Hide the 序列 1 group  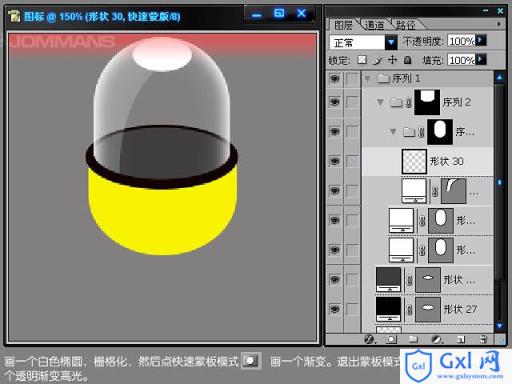tap(335, 79)
